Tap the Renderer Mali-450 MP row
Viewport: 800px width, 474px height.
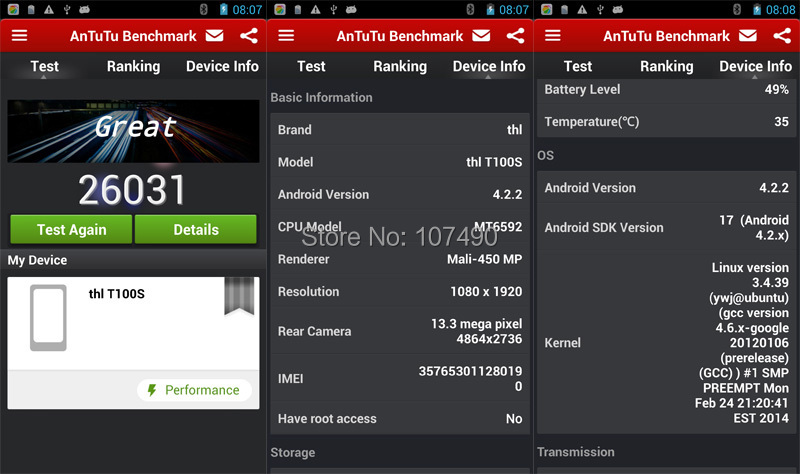pos(400,259)
